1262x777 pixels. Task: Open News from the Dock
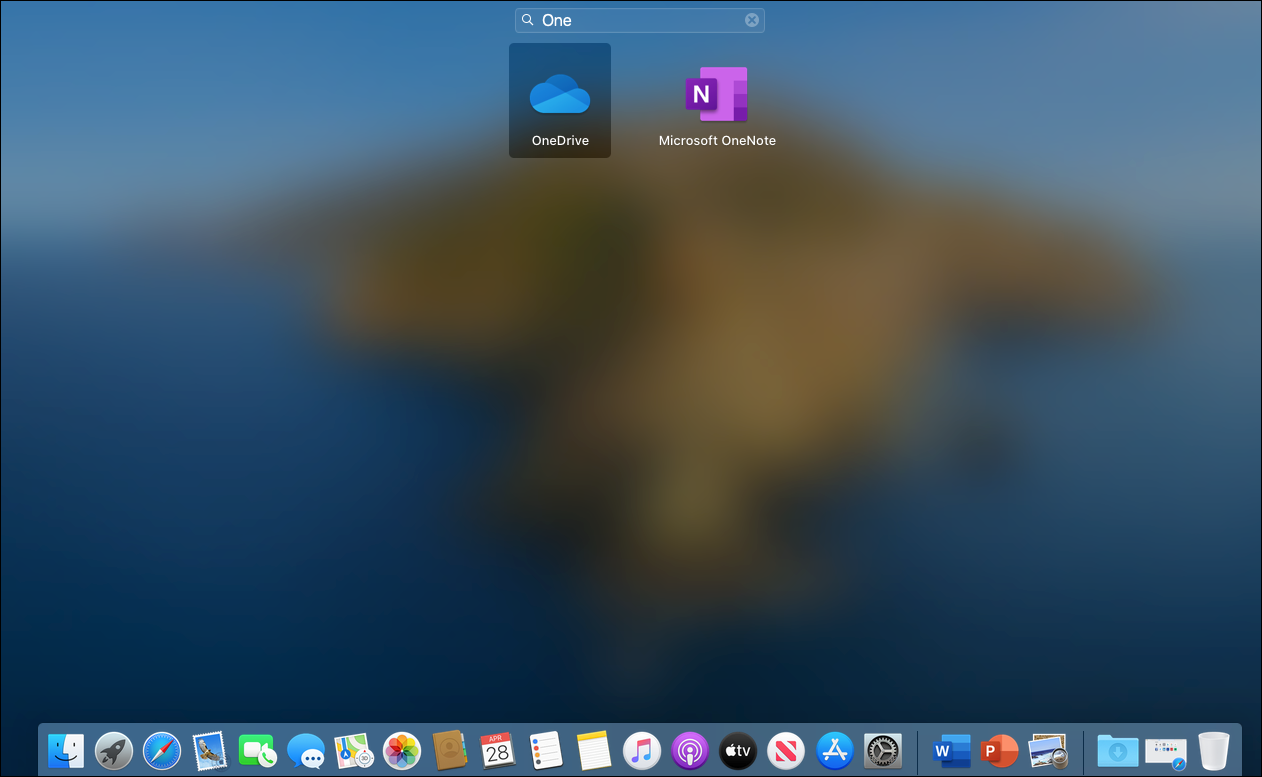(x=786, y=749)
